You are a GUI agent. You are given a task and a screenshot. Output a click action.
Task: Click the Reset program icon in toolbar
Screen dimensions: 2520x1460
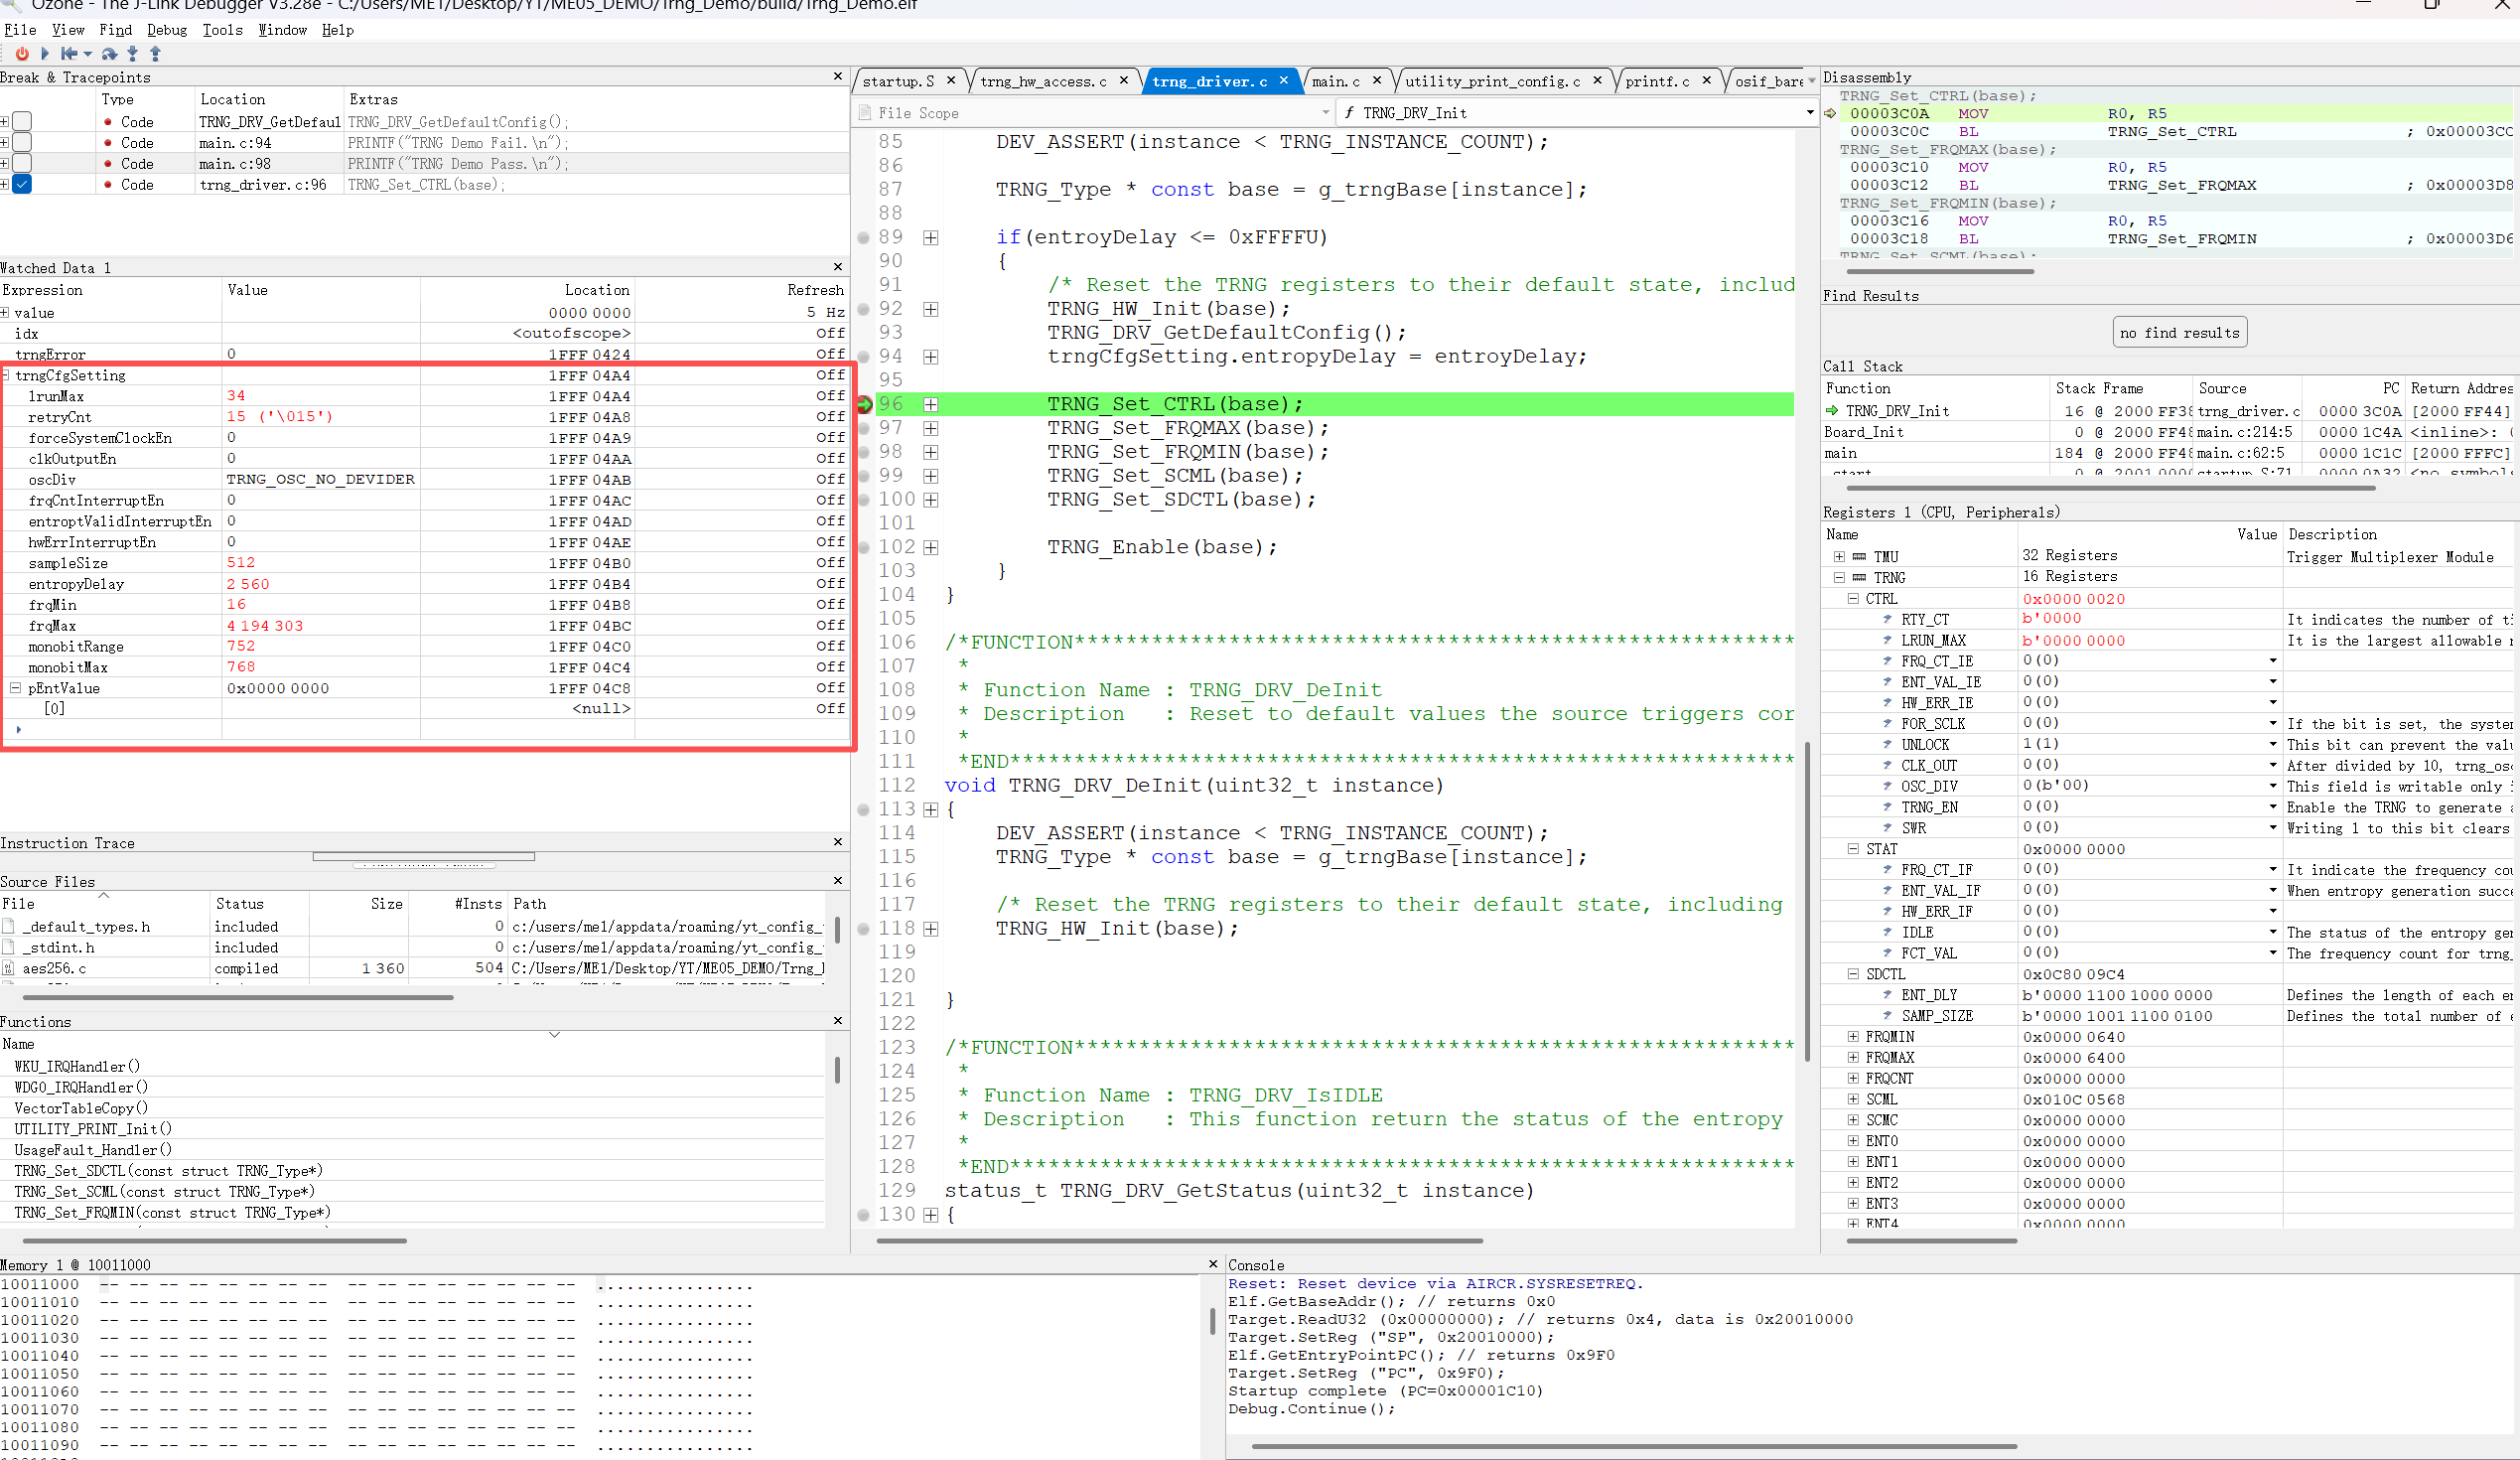point(69,54)
